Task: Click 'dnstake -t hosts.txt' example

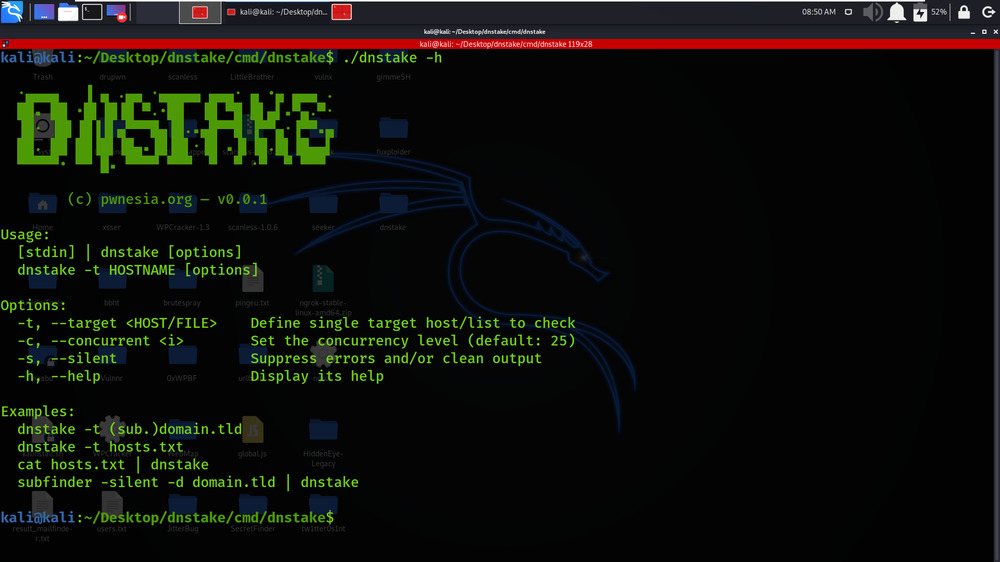Action: (100, 447)
